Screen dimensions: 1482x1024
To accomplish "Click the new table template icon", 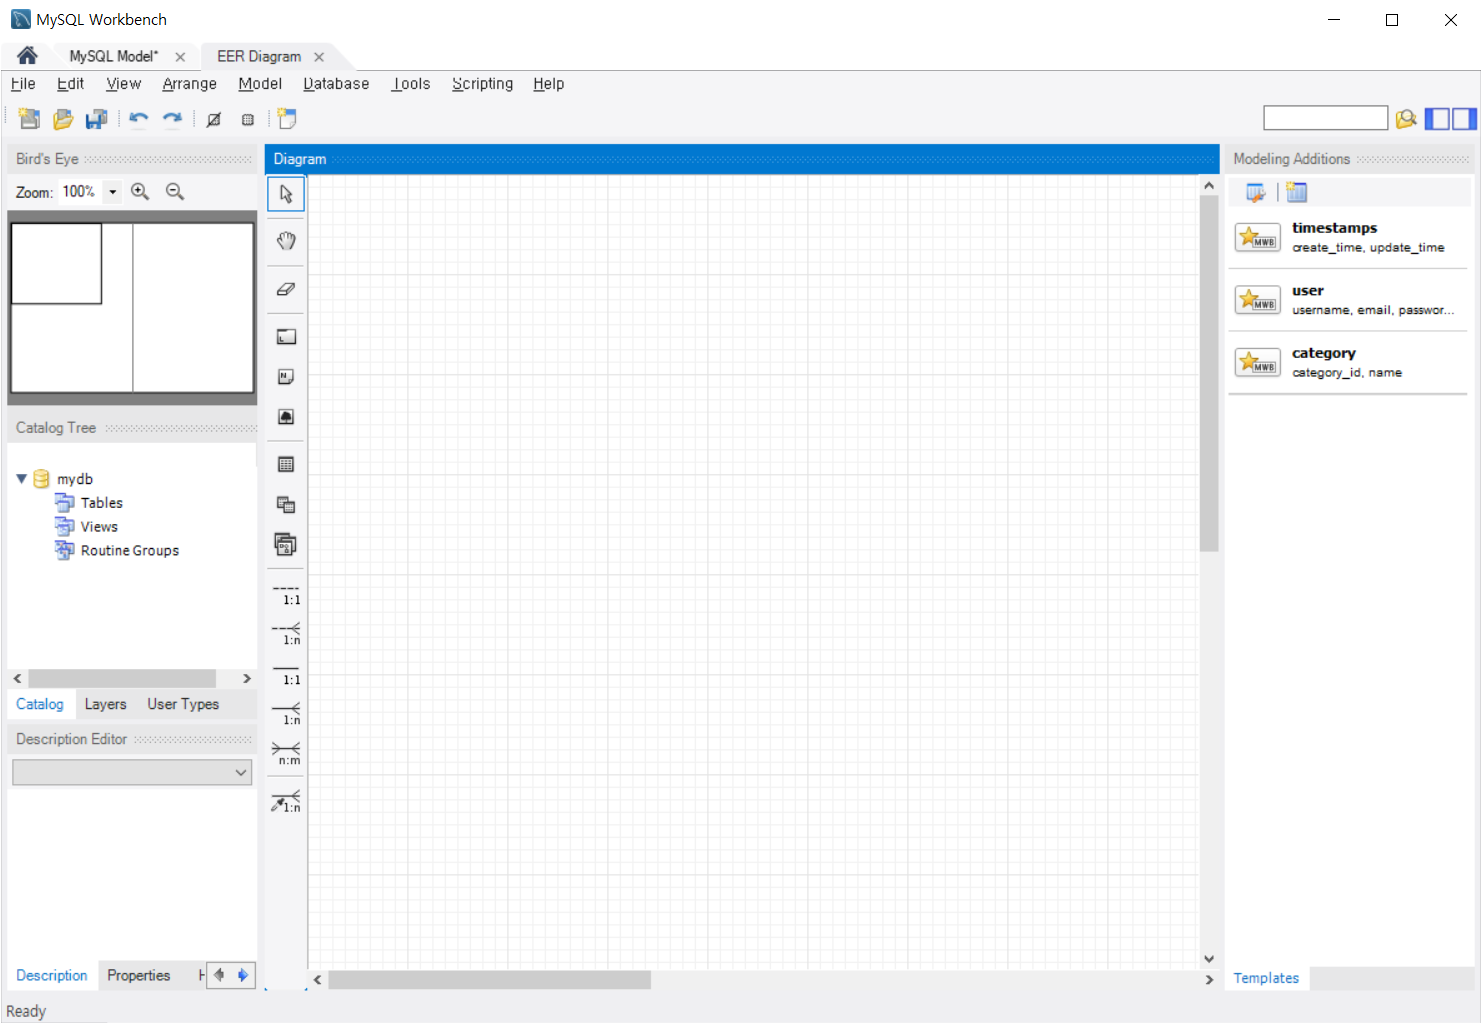I will coord(1297,192).
